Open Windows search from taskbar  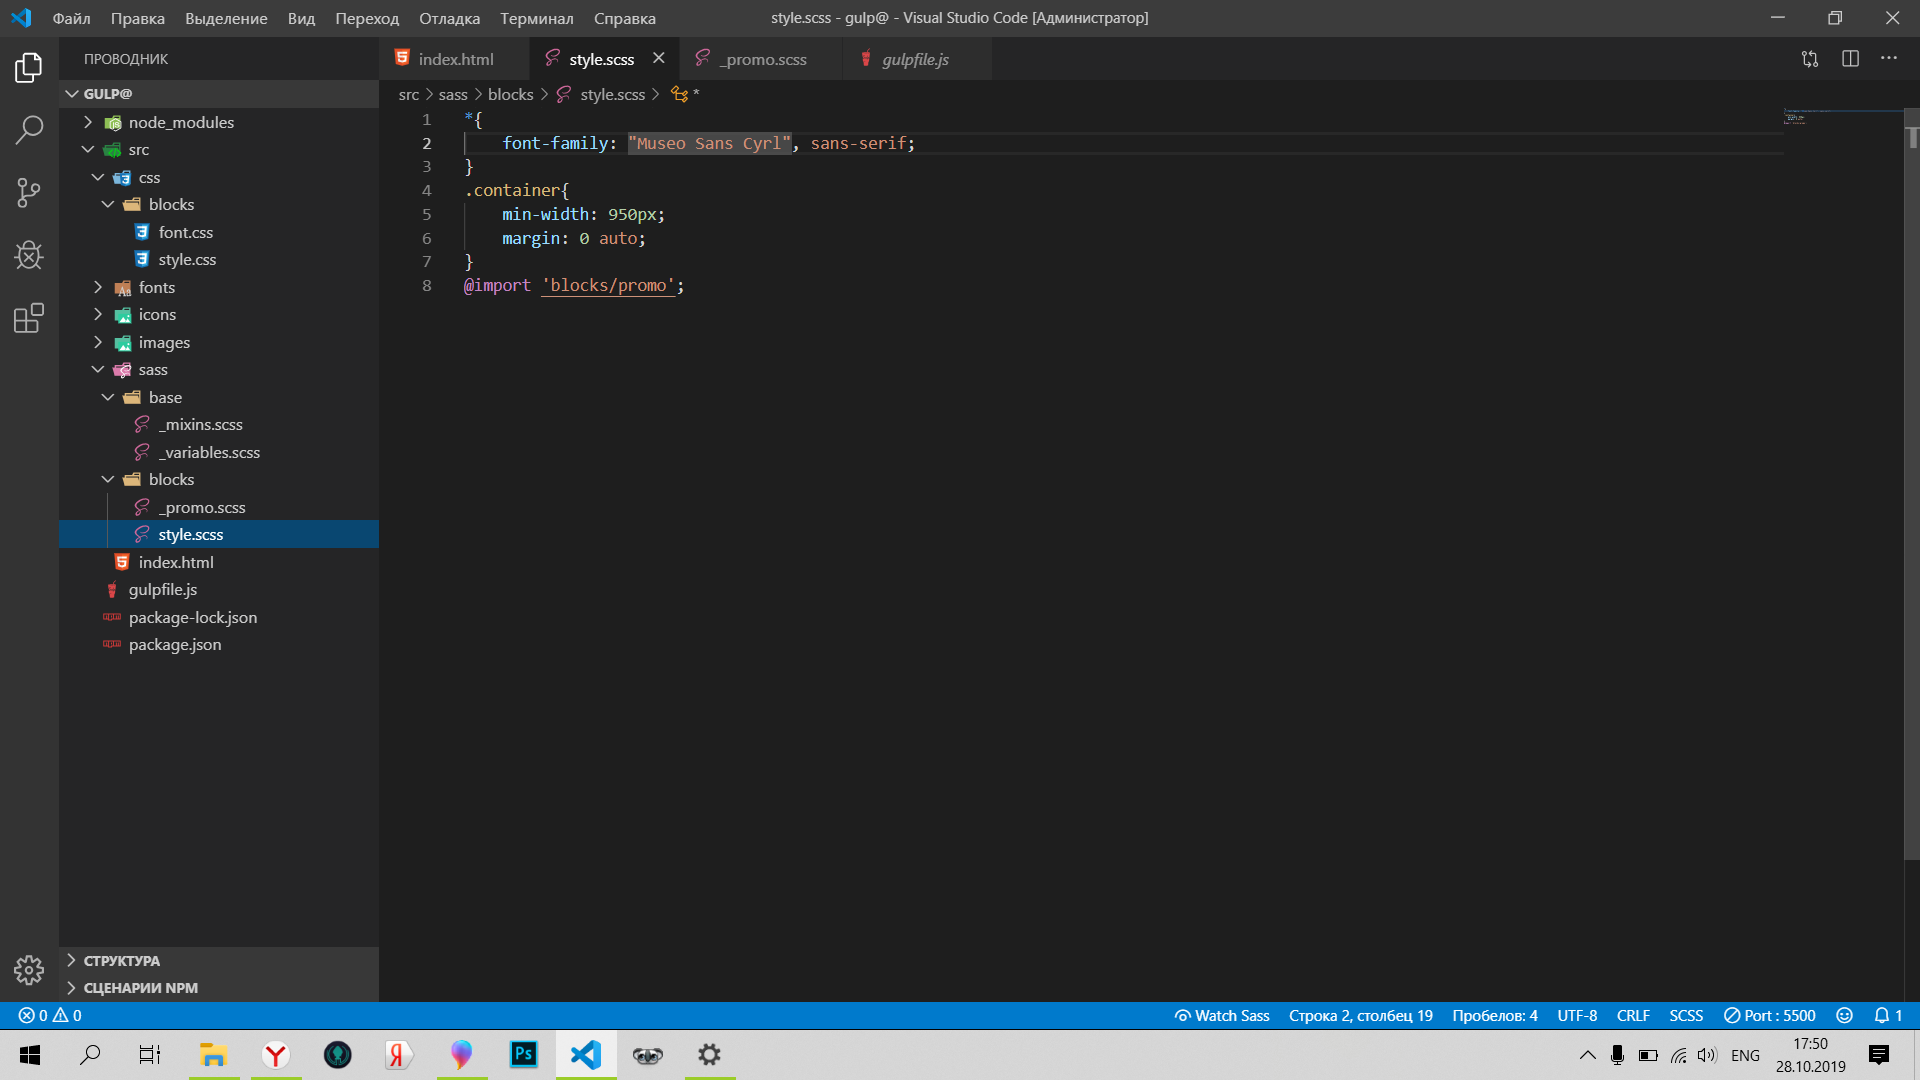point(90,1055)
